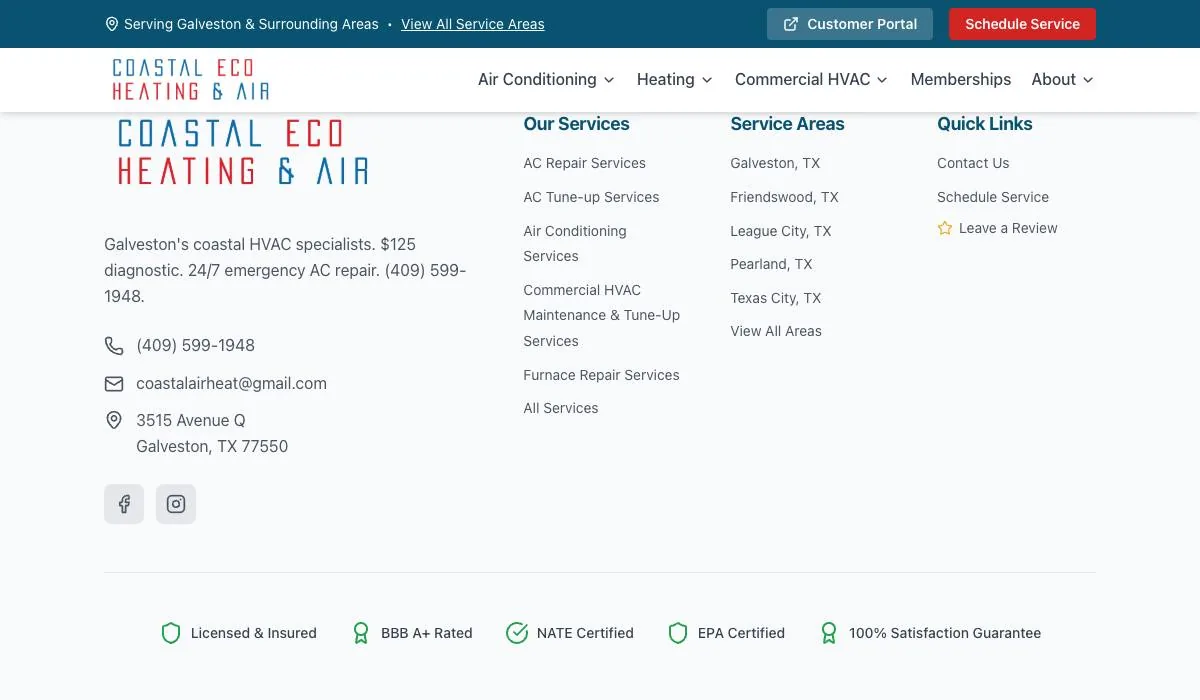Expand the Air Conditioning menu chevron
Image resolution: width=1200 pixels, height=700 pixels.
pos(609,80)
